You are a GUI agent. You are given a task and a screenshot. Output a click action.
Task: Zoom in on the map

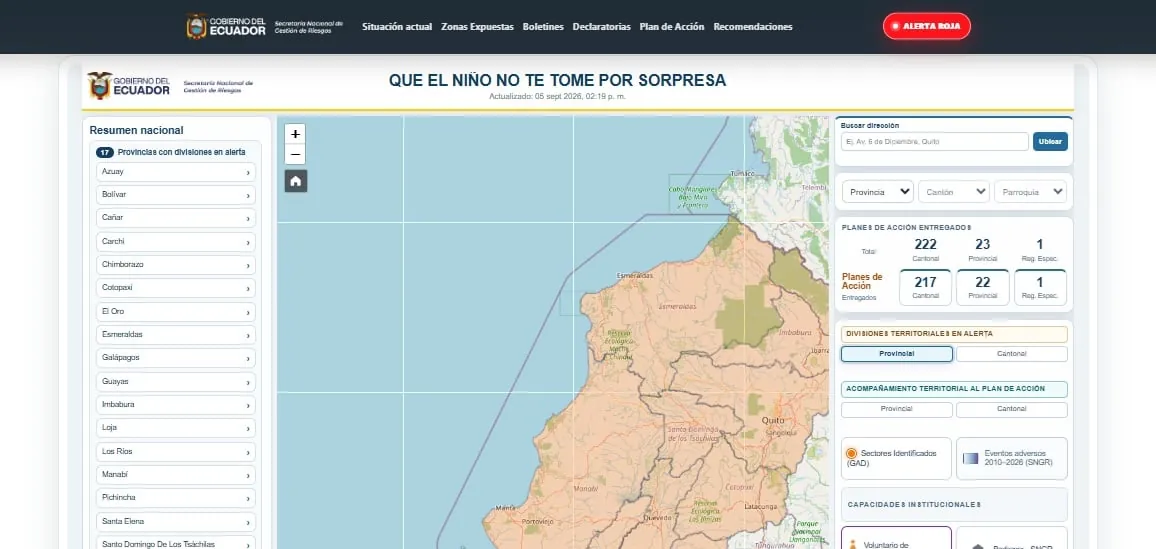pyautogui.click(x=295, y=134)
